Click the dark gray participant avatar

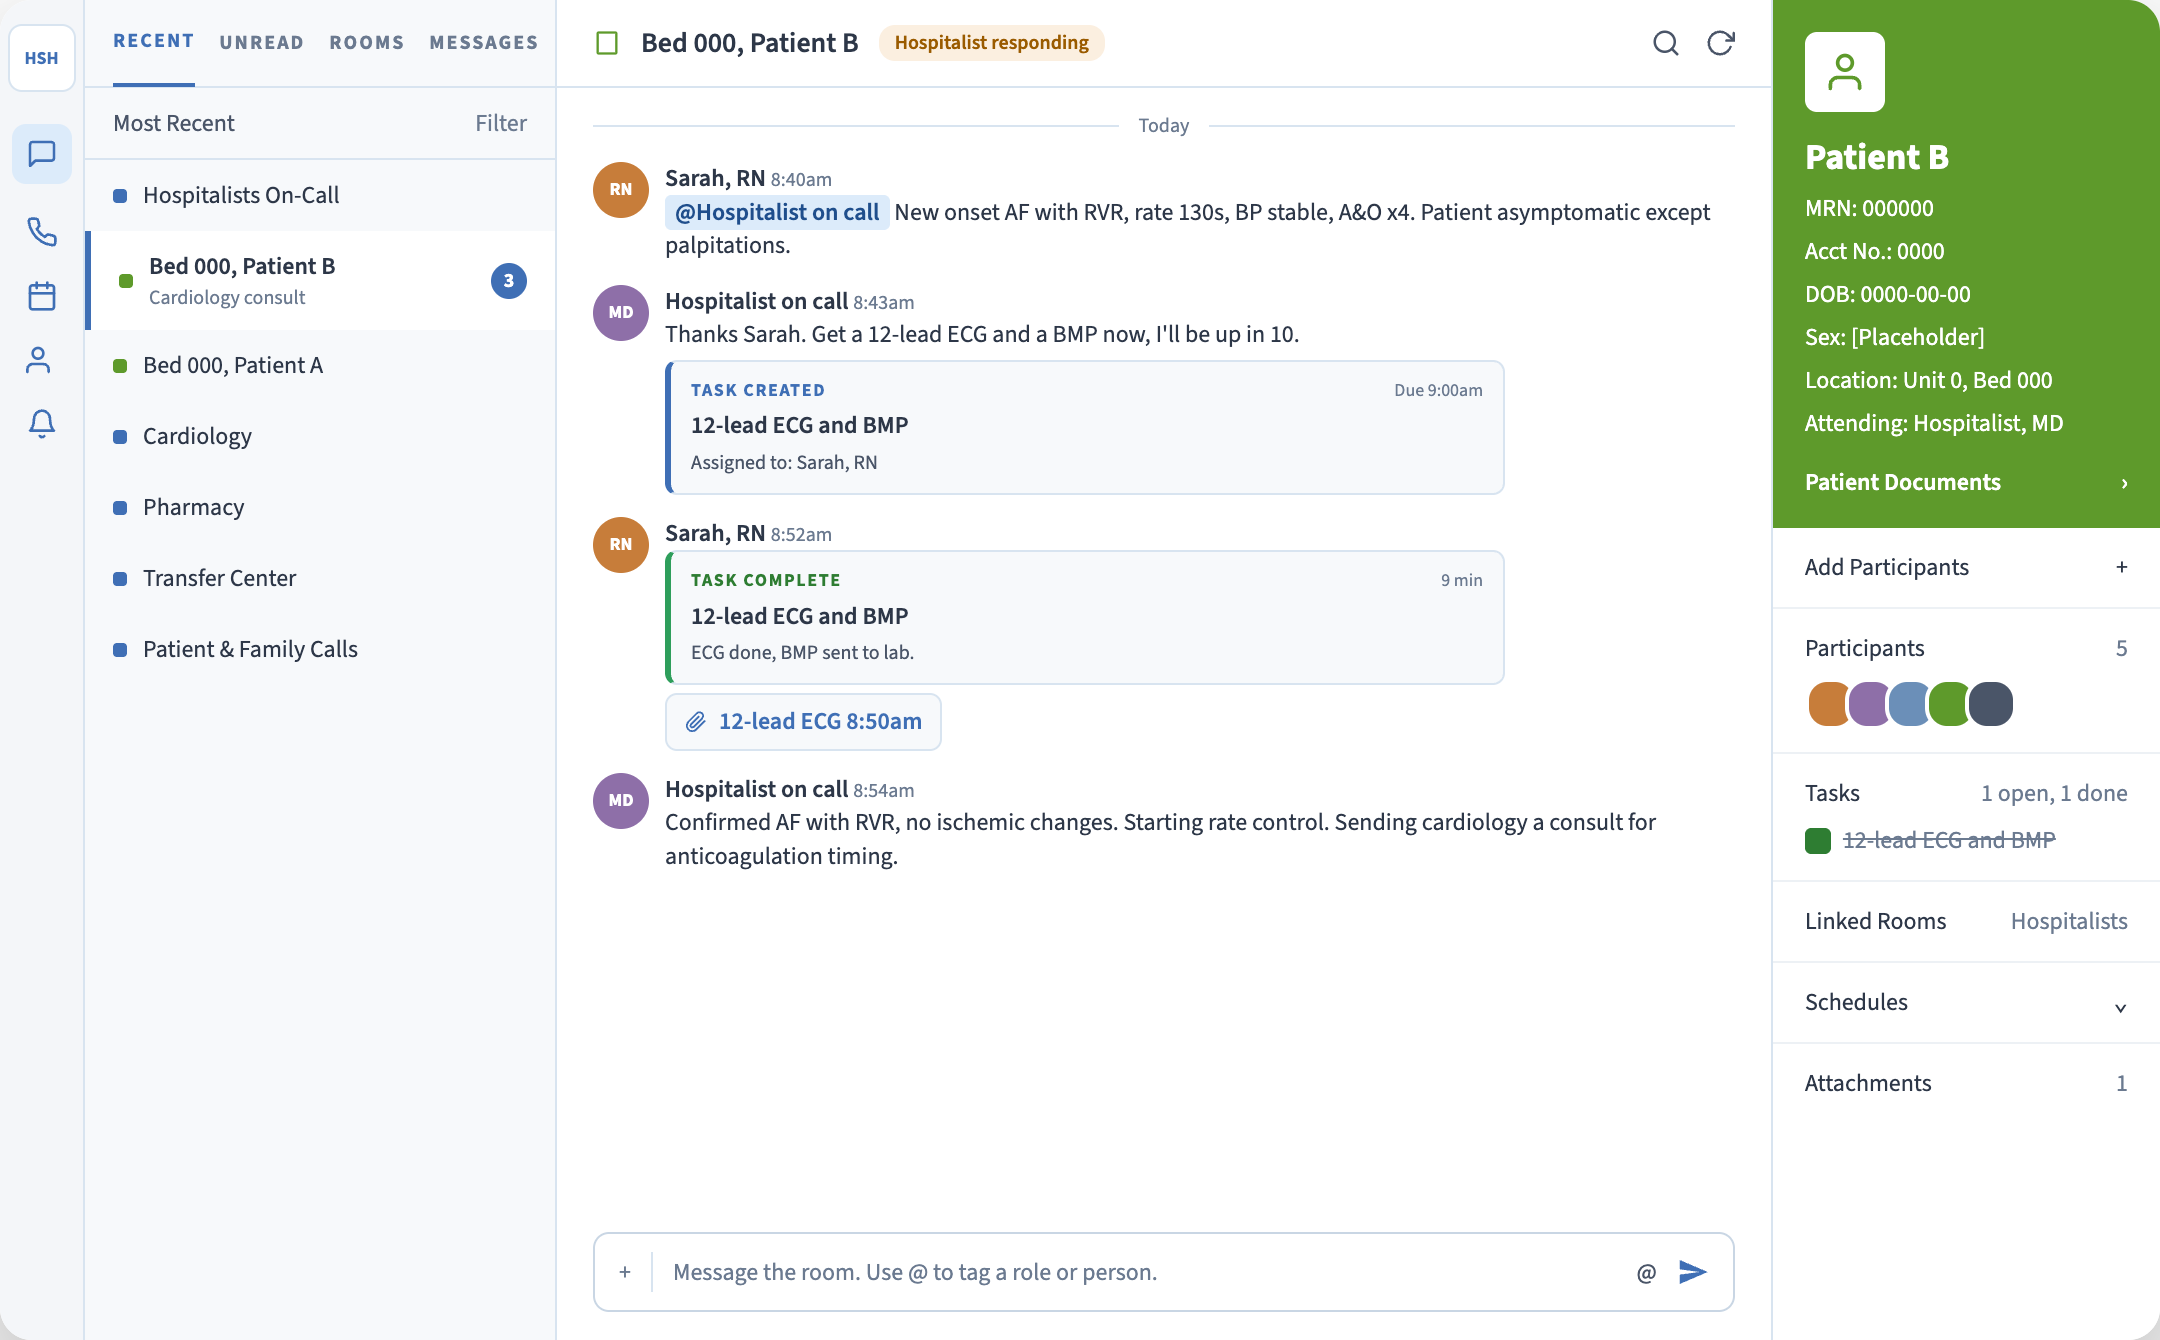(x=1991, y=704)
